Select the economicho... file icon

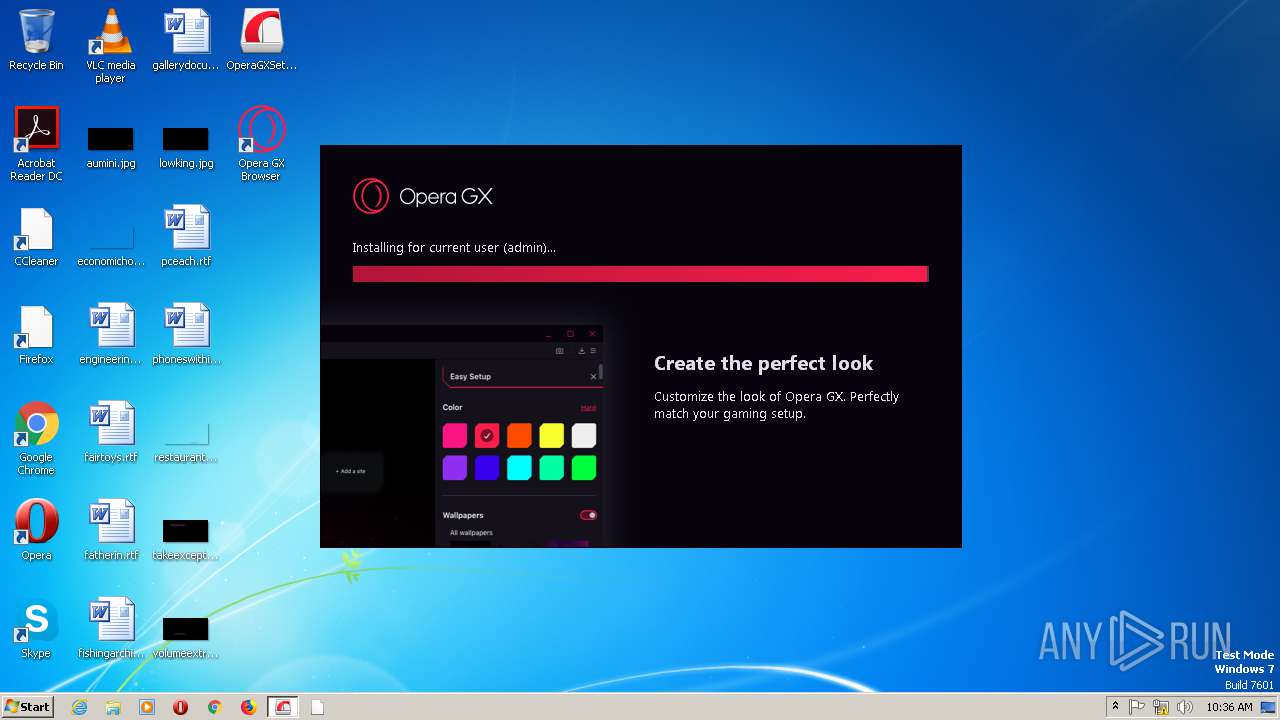click(x=110, y=245)
